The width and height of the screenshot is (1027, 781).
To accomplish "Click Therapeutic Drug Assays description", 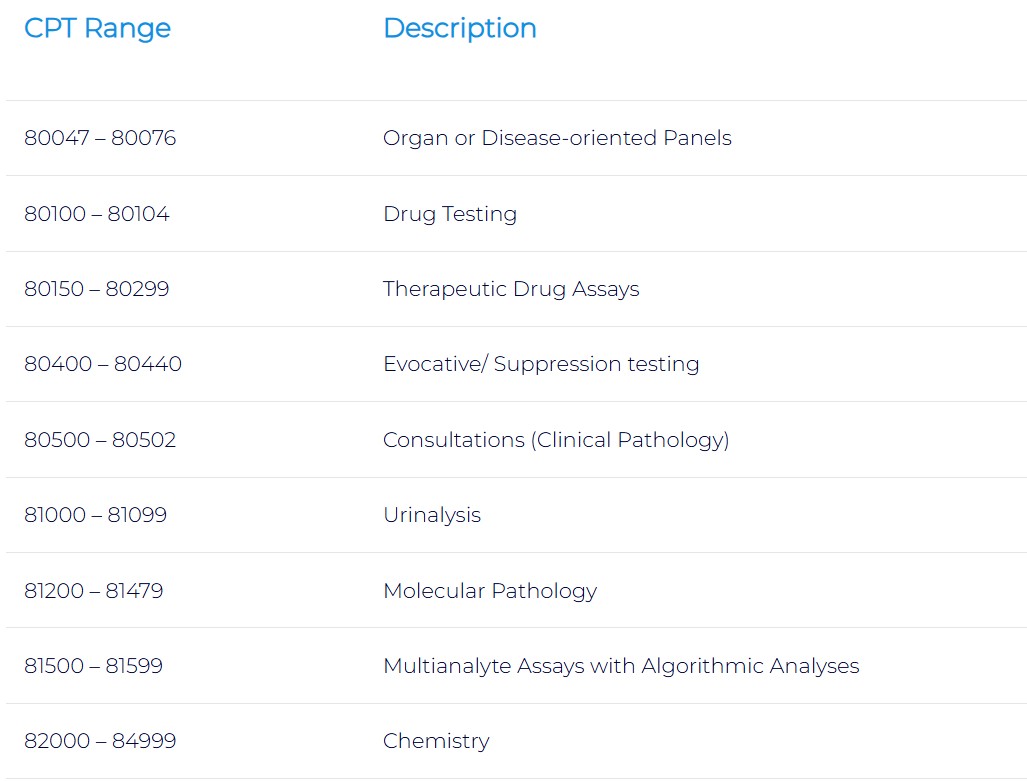I will (511, 289).
